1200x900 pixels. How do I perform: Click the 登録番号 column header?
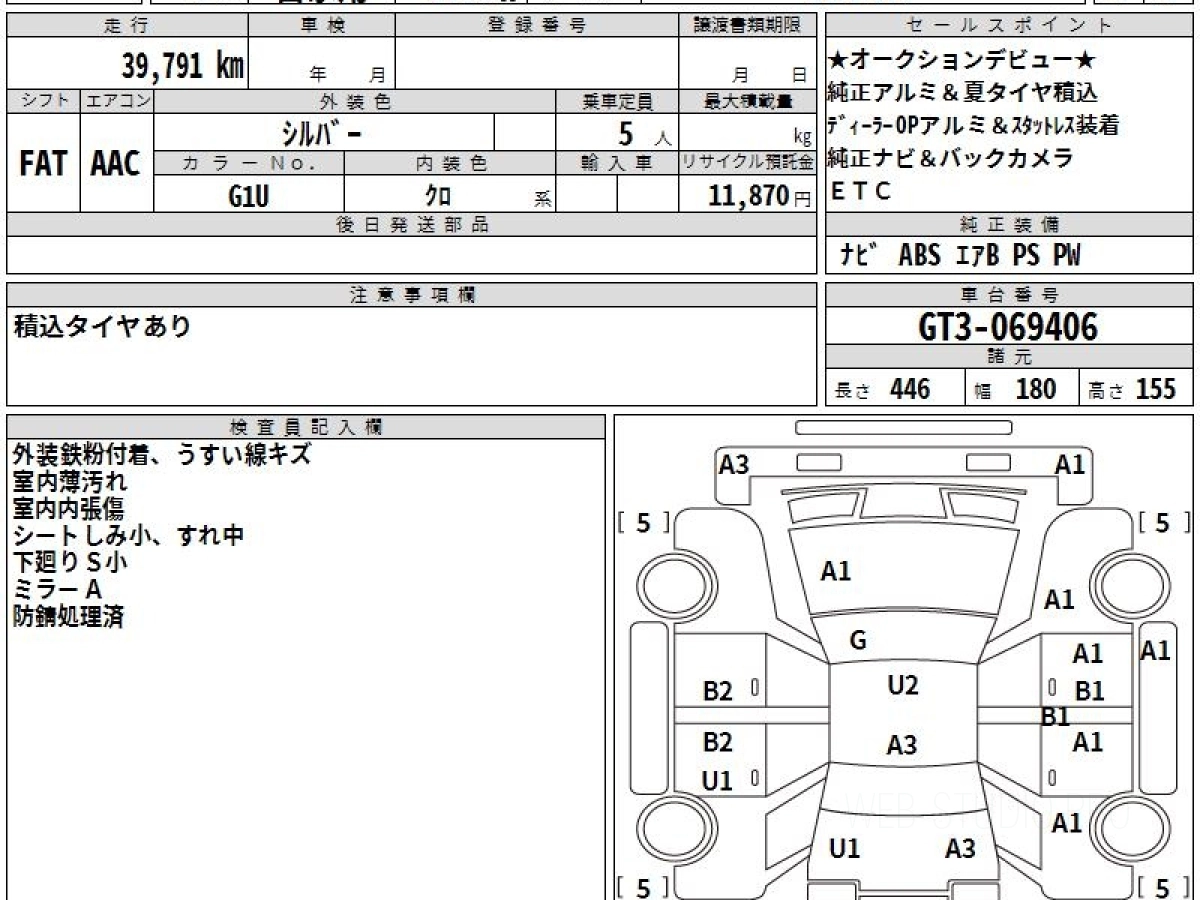[x=537, y=26]
